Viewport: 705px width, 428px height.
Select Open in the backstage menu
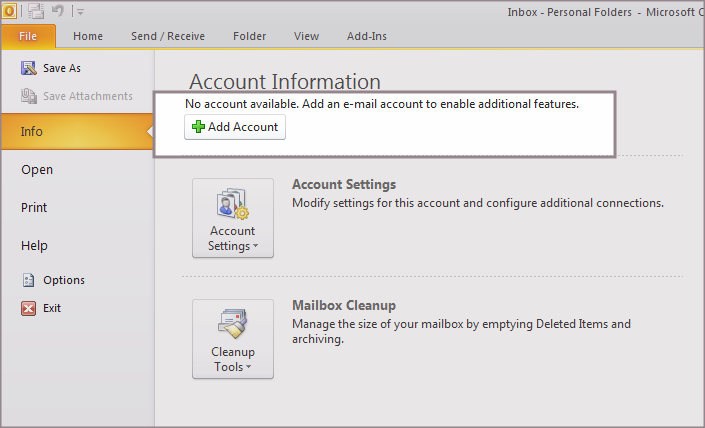point(37,170)
